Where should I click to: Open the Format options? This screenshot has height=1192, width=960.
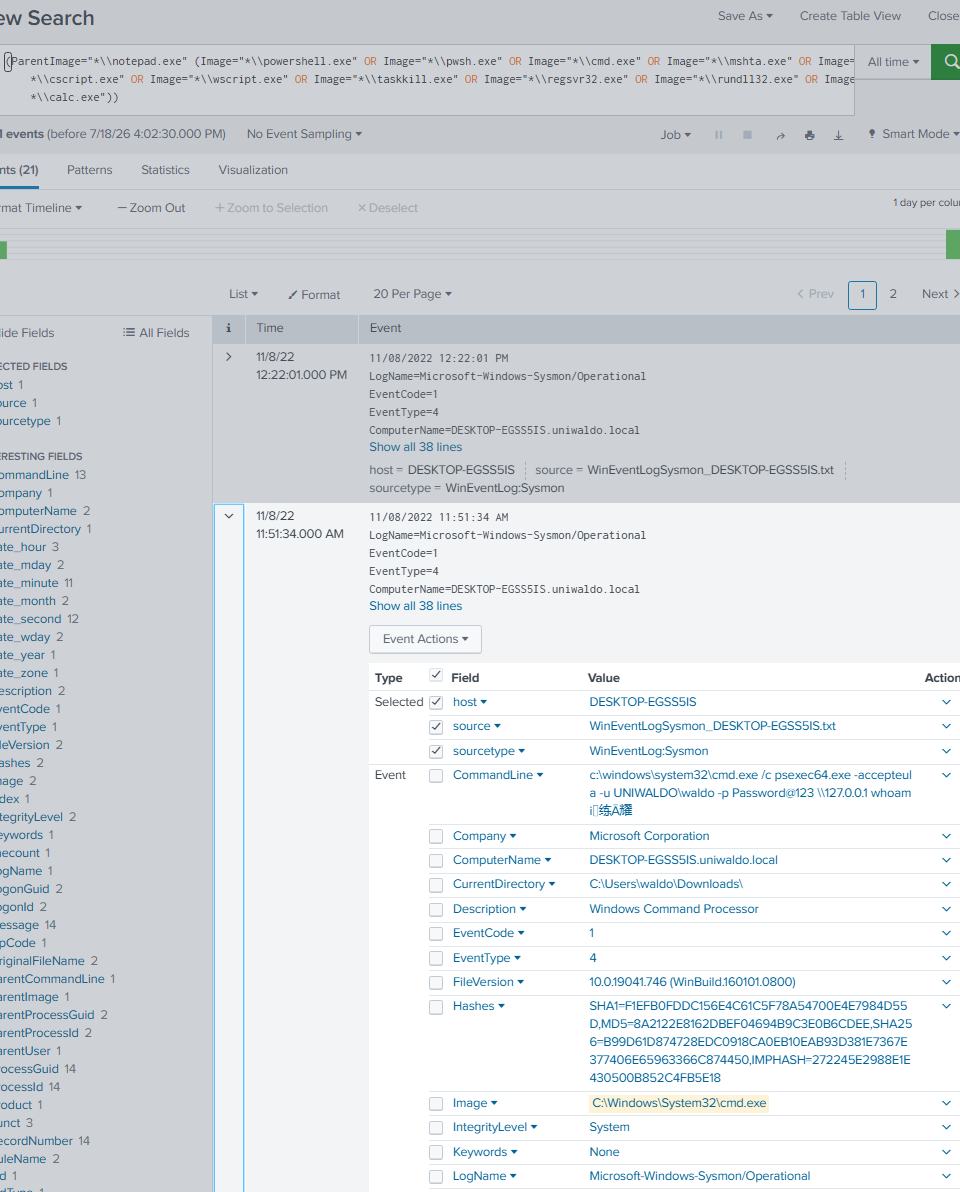[314, 295]
